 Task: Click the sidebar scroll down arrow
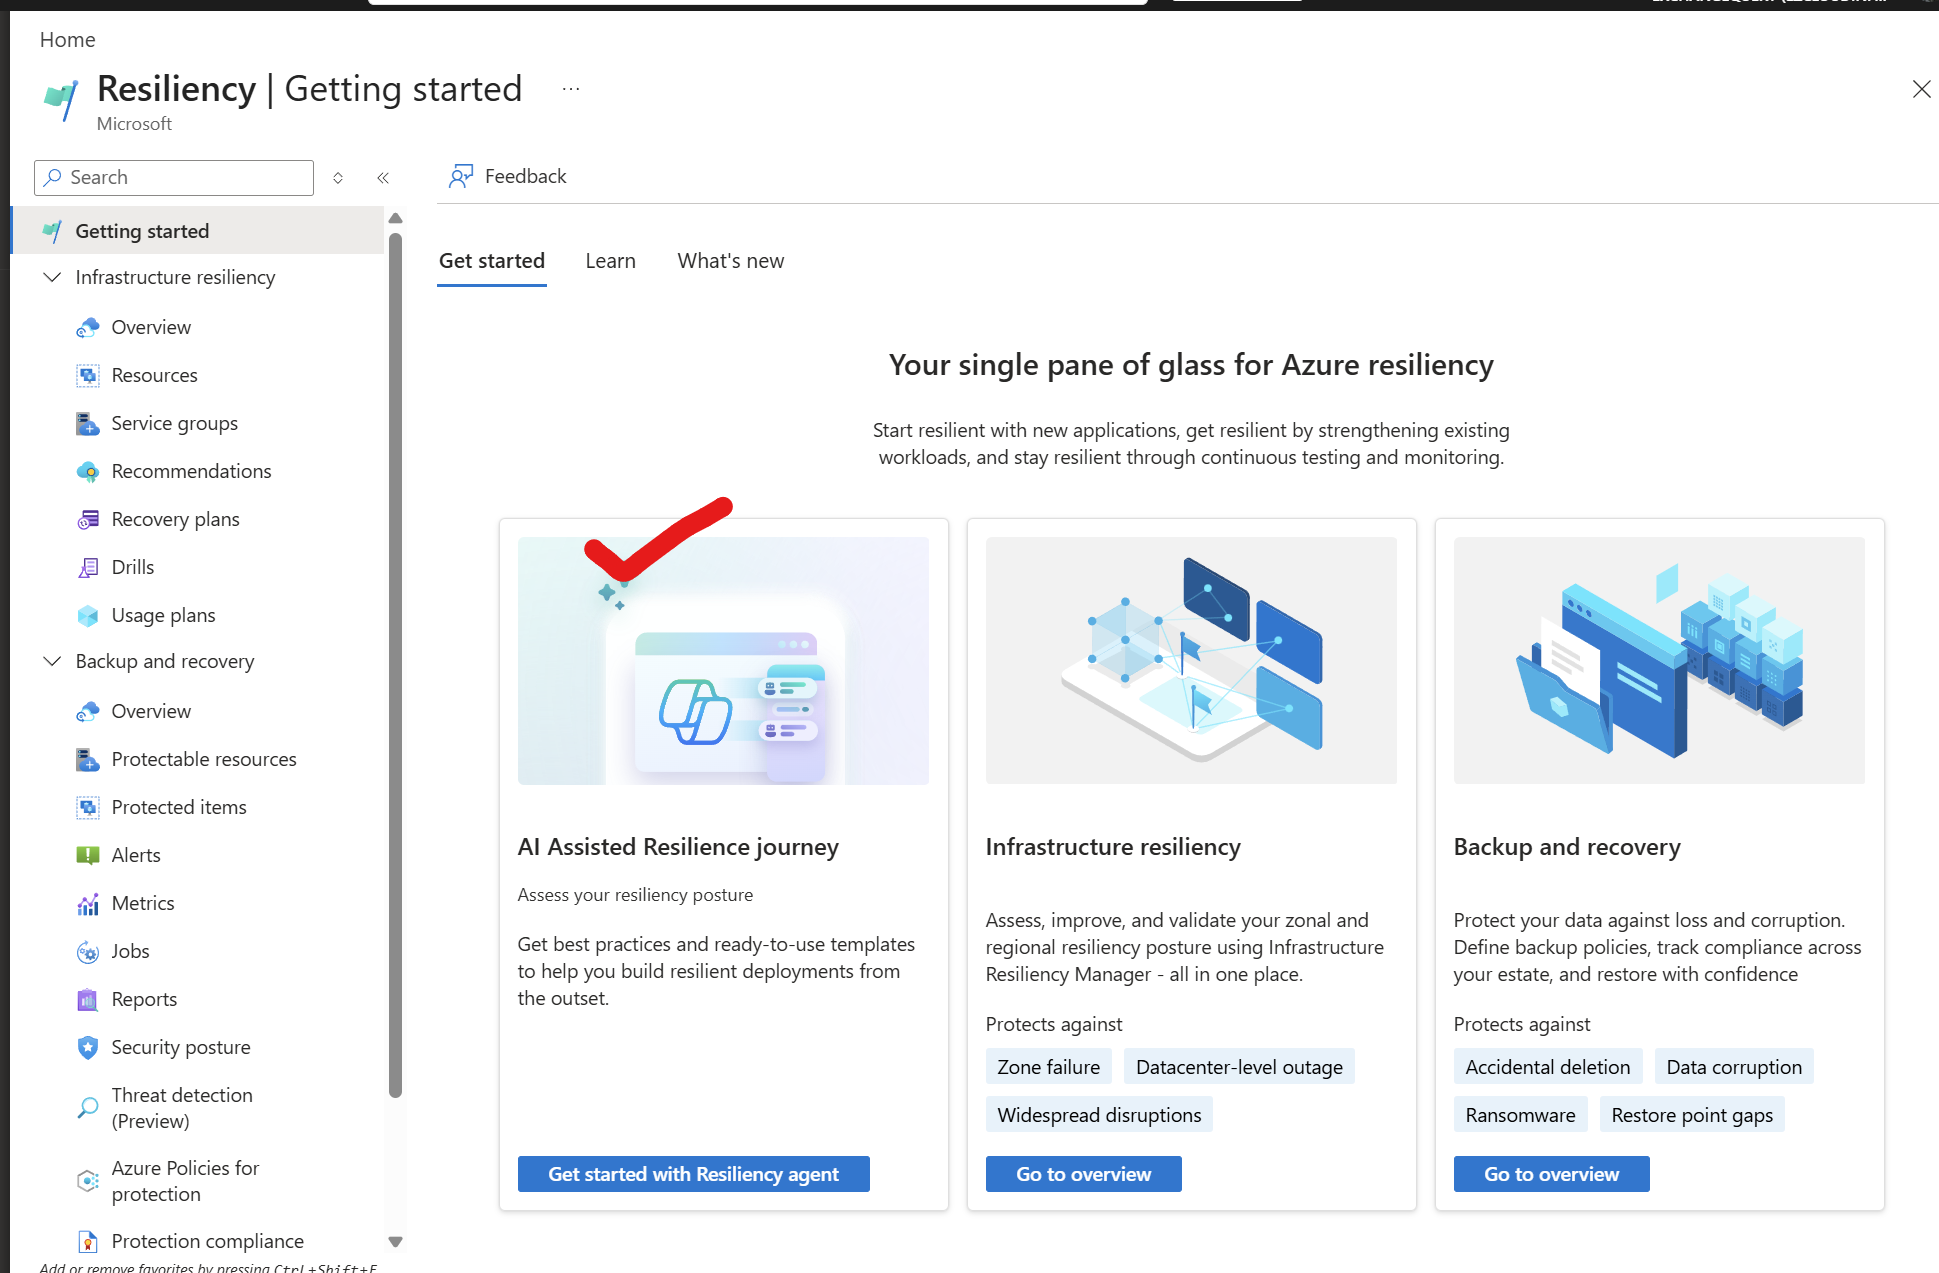point(395,1242)
